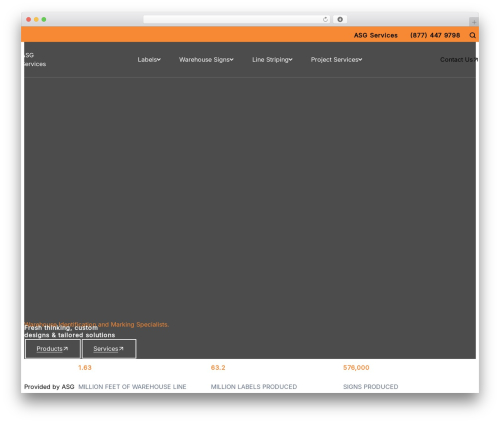500x423 pixels.
Task: Click the ASG Services link in top bar
Action: (376, 35)
